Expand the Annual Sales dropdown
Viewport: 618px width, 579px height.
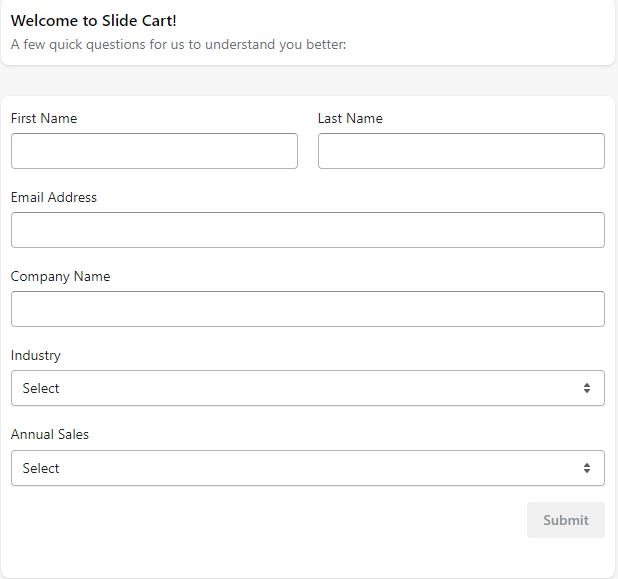click(308, 468)
